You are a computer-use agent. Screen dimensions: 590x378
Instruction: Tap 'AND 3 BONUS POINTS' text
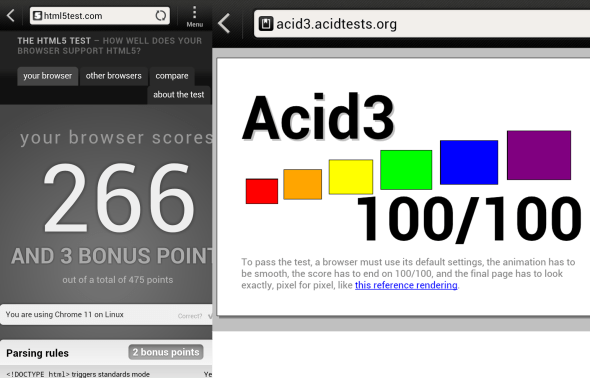pos(112,256)
